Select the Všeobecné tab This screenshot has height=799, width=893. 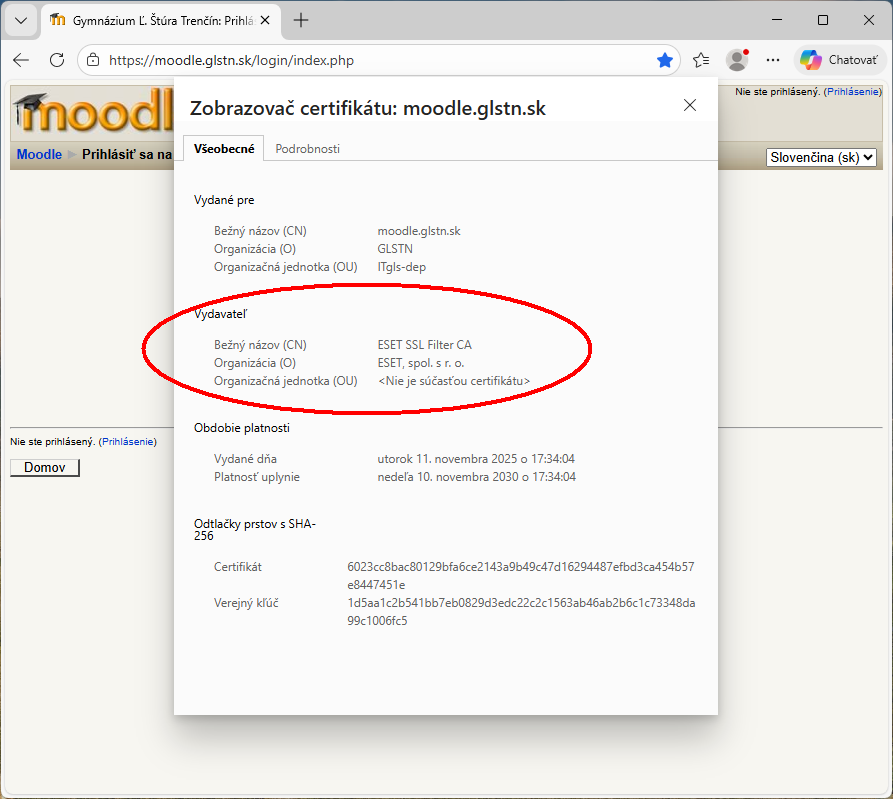pos(222,149)
